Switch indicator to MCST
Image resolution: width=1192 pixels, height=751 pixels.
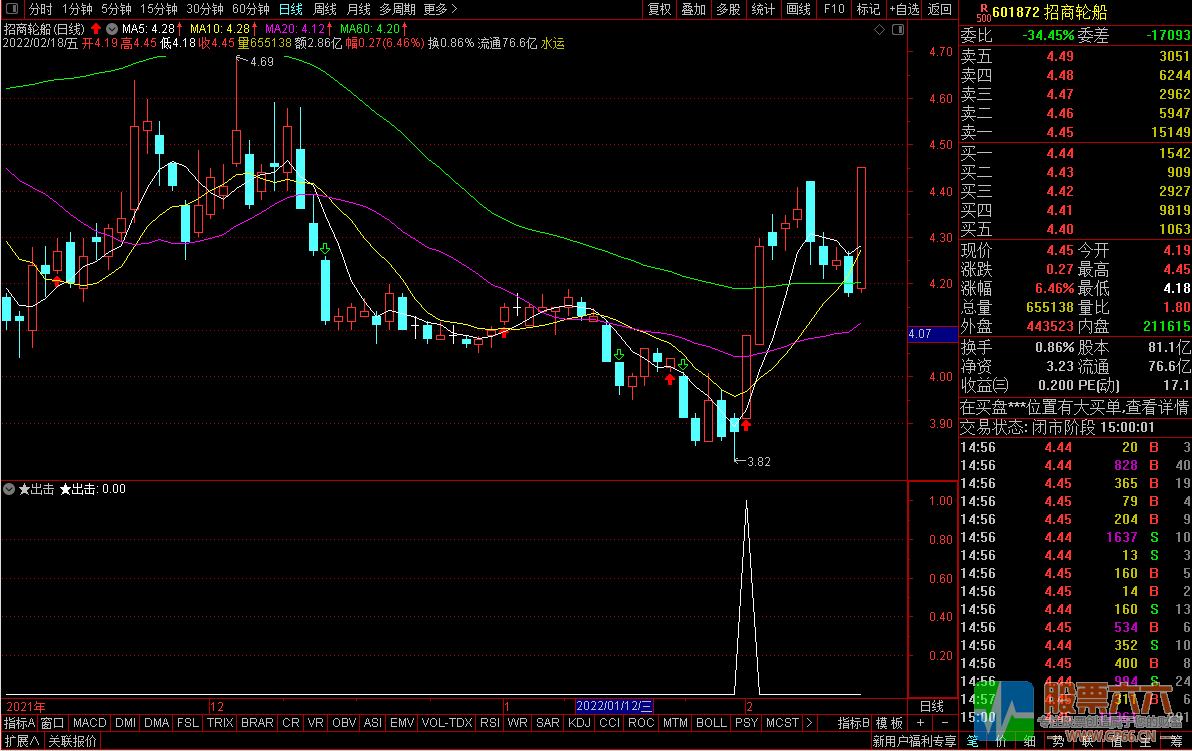[782, 723]
